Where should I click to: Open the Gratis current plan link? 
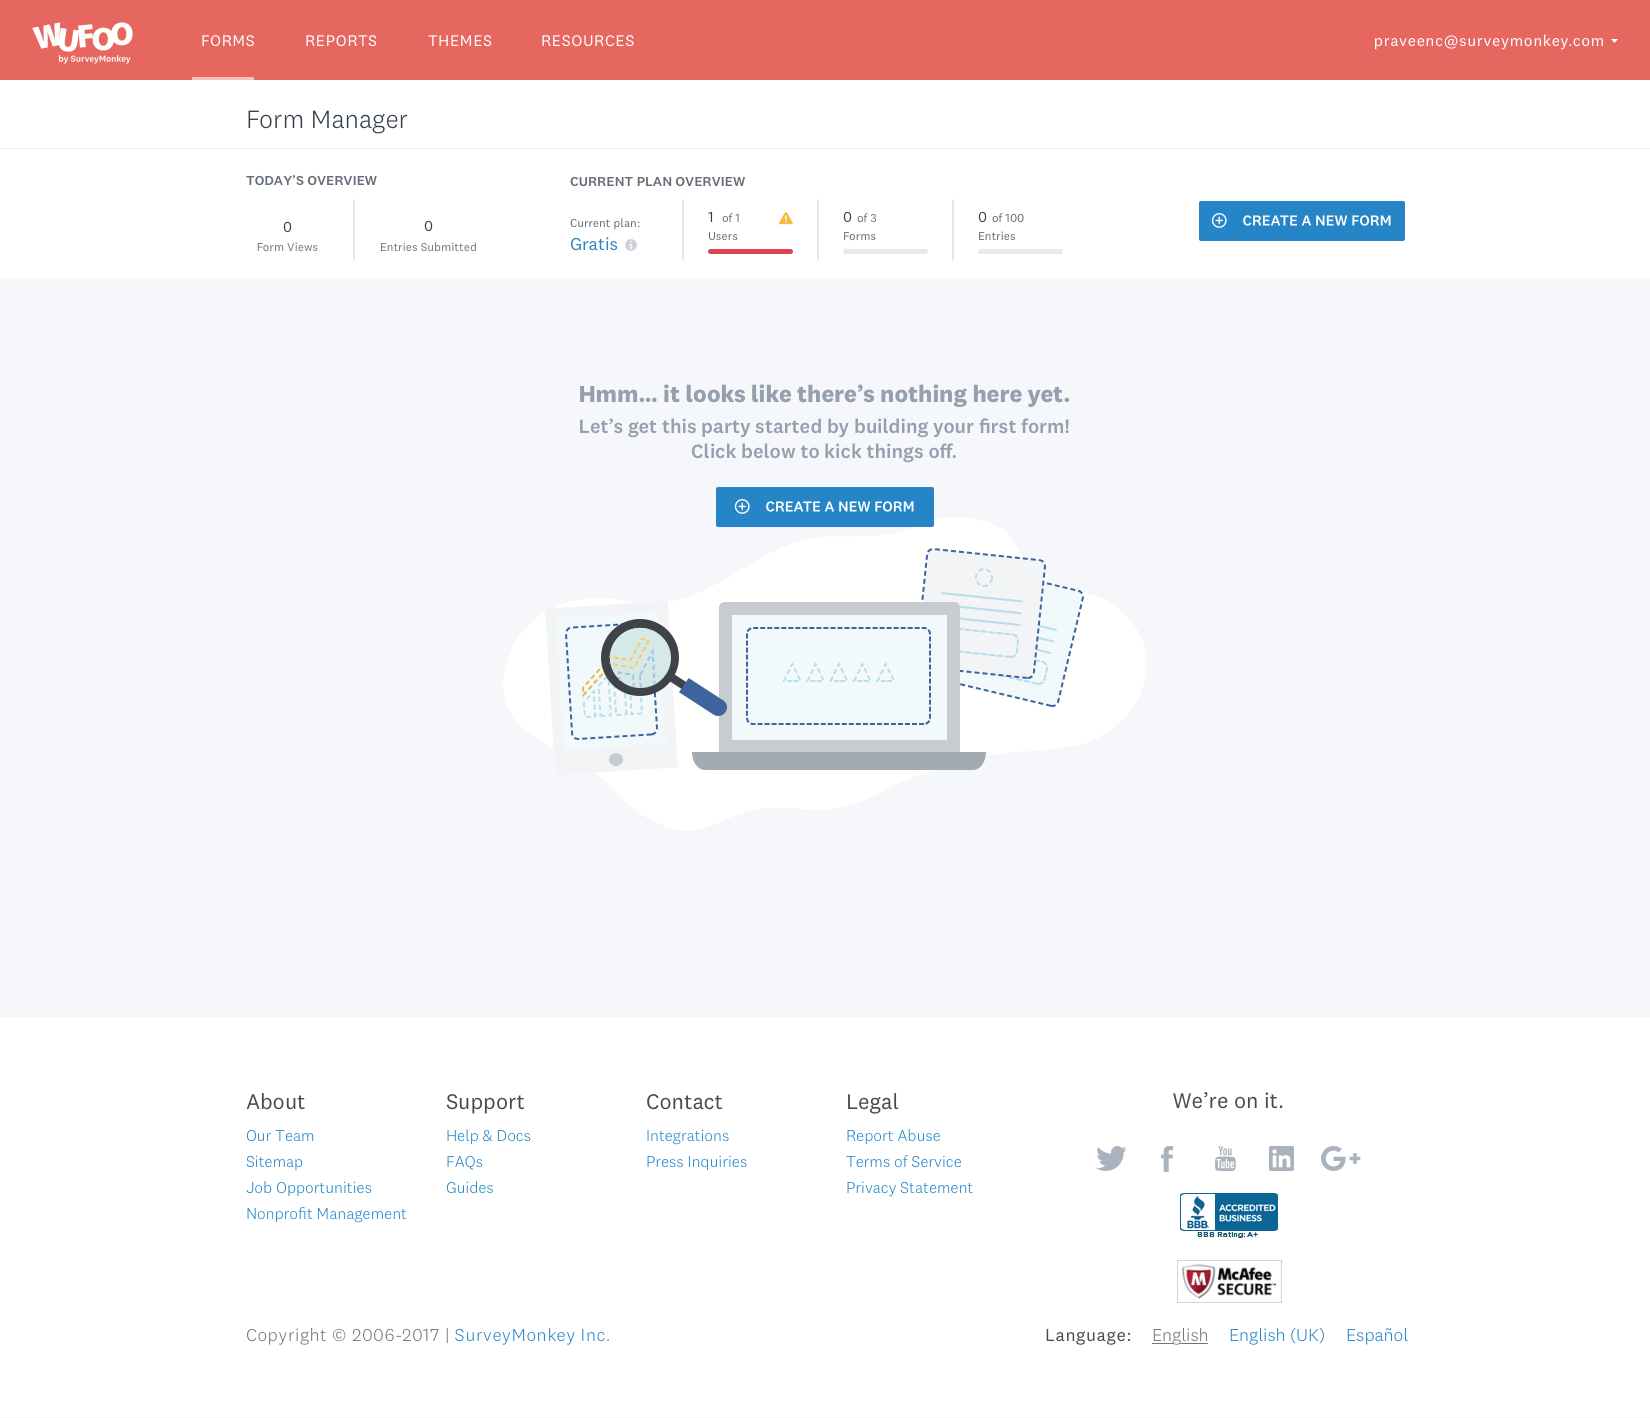click(x=594, y=244)
